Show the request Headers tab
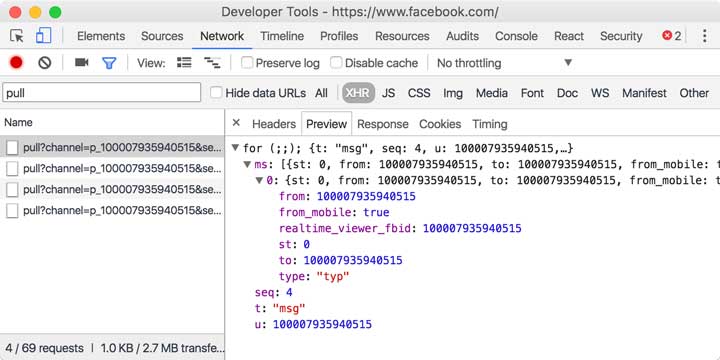Viewport: 720px width, 360px height. pos(274,124)
